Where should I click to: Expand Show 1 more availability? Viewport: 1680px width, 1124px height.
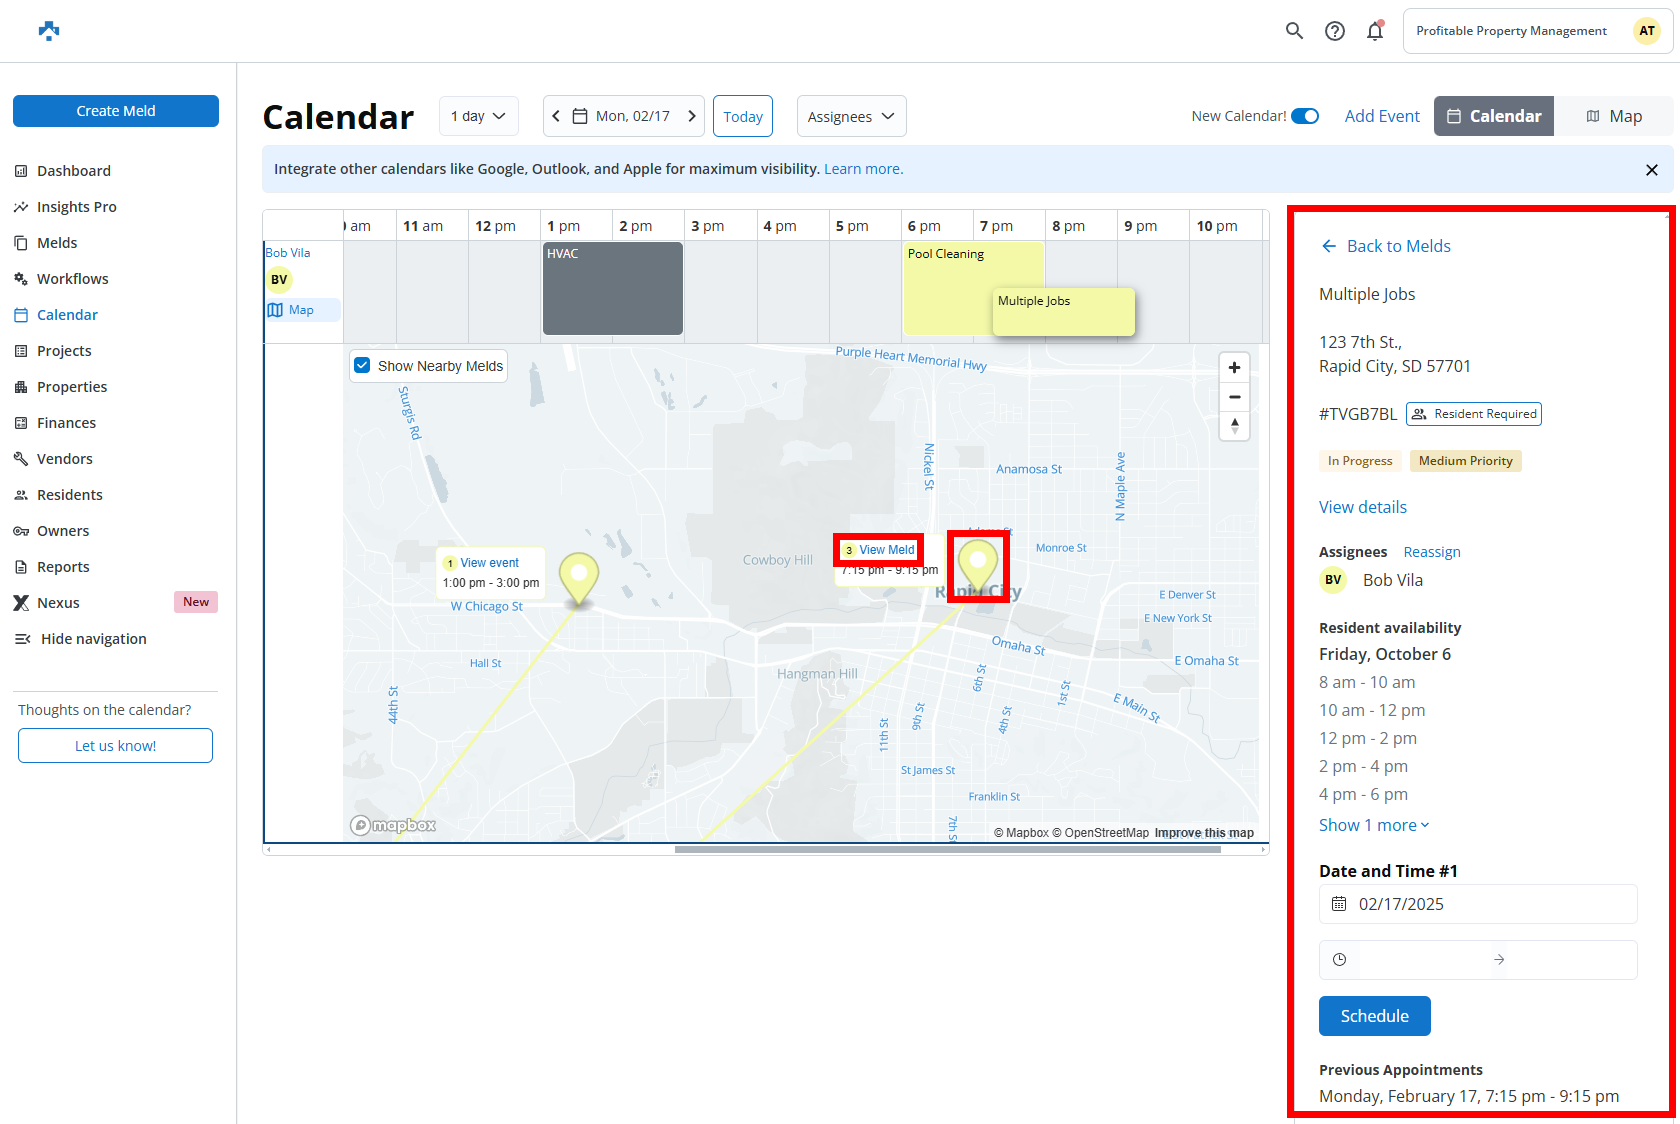[x=1374, y=825]
